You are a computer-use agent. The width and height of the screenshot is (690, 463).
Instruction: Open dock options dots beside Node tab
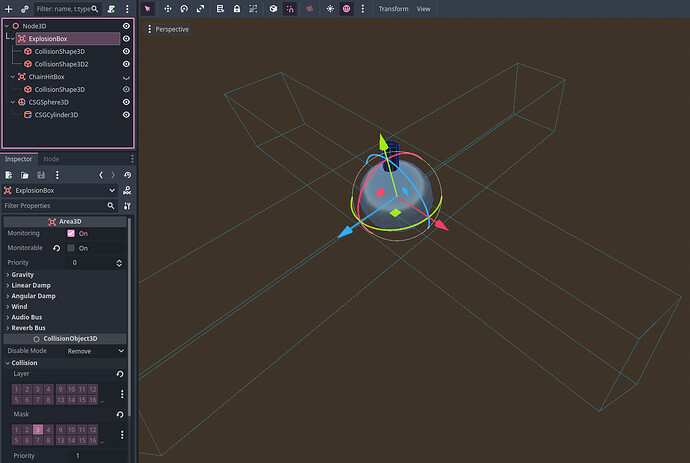pyautogui.click(x=132, y=159)
